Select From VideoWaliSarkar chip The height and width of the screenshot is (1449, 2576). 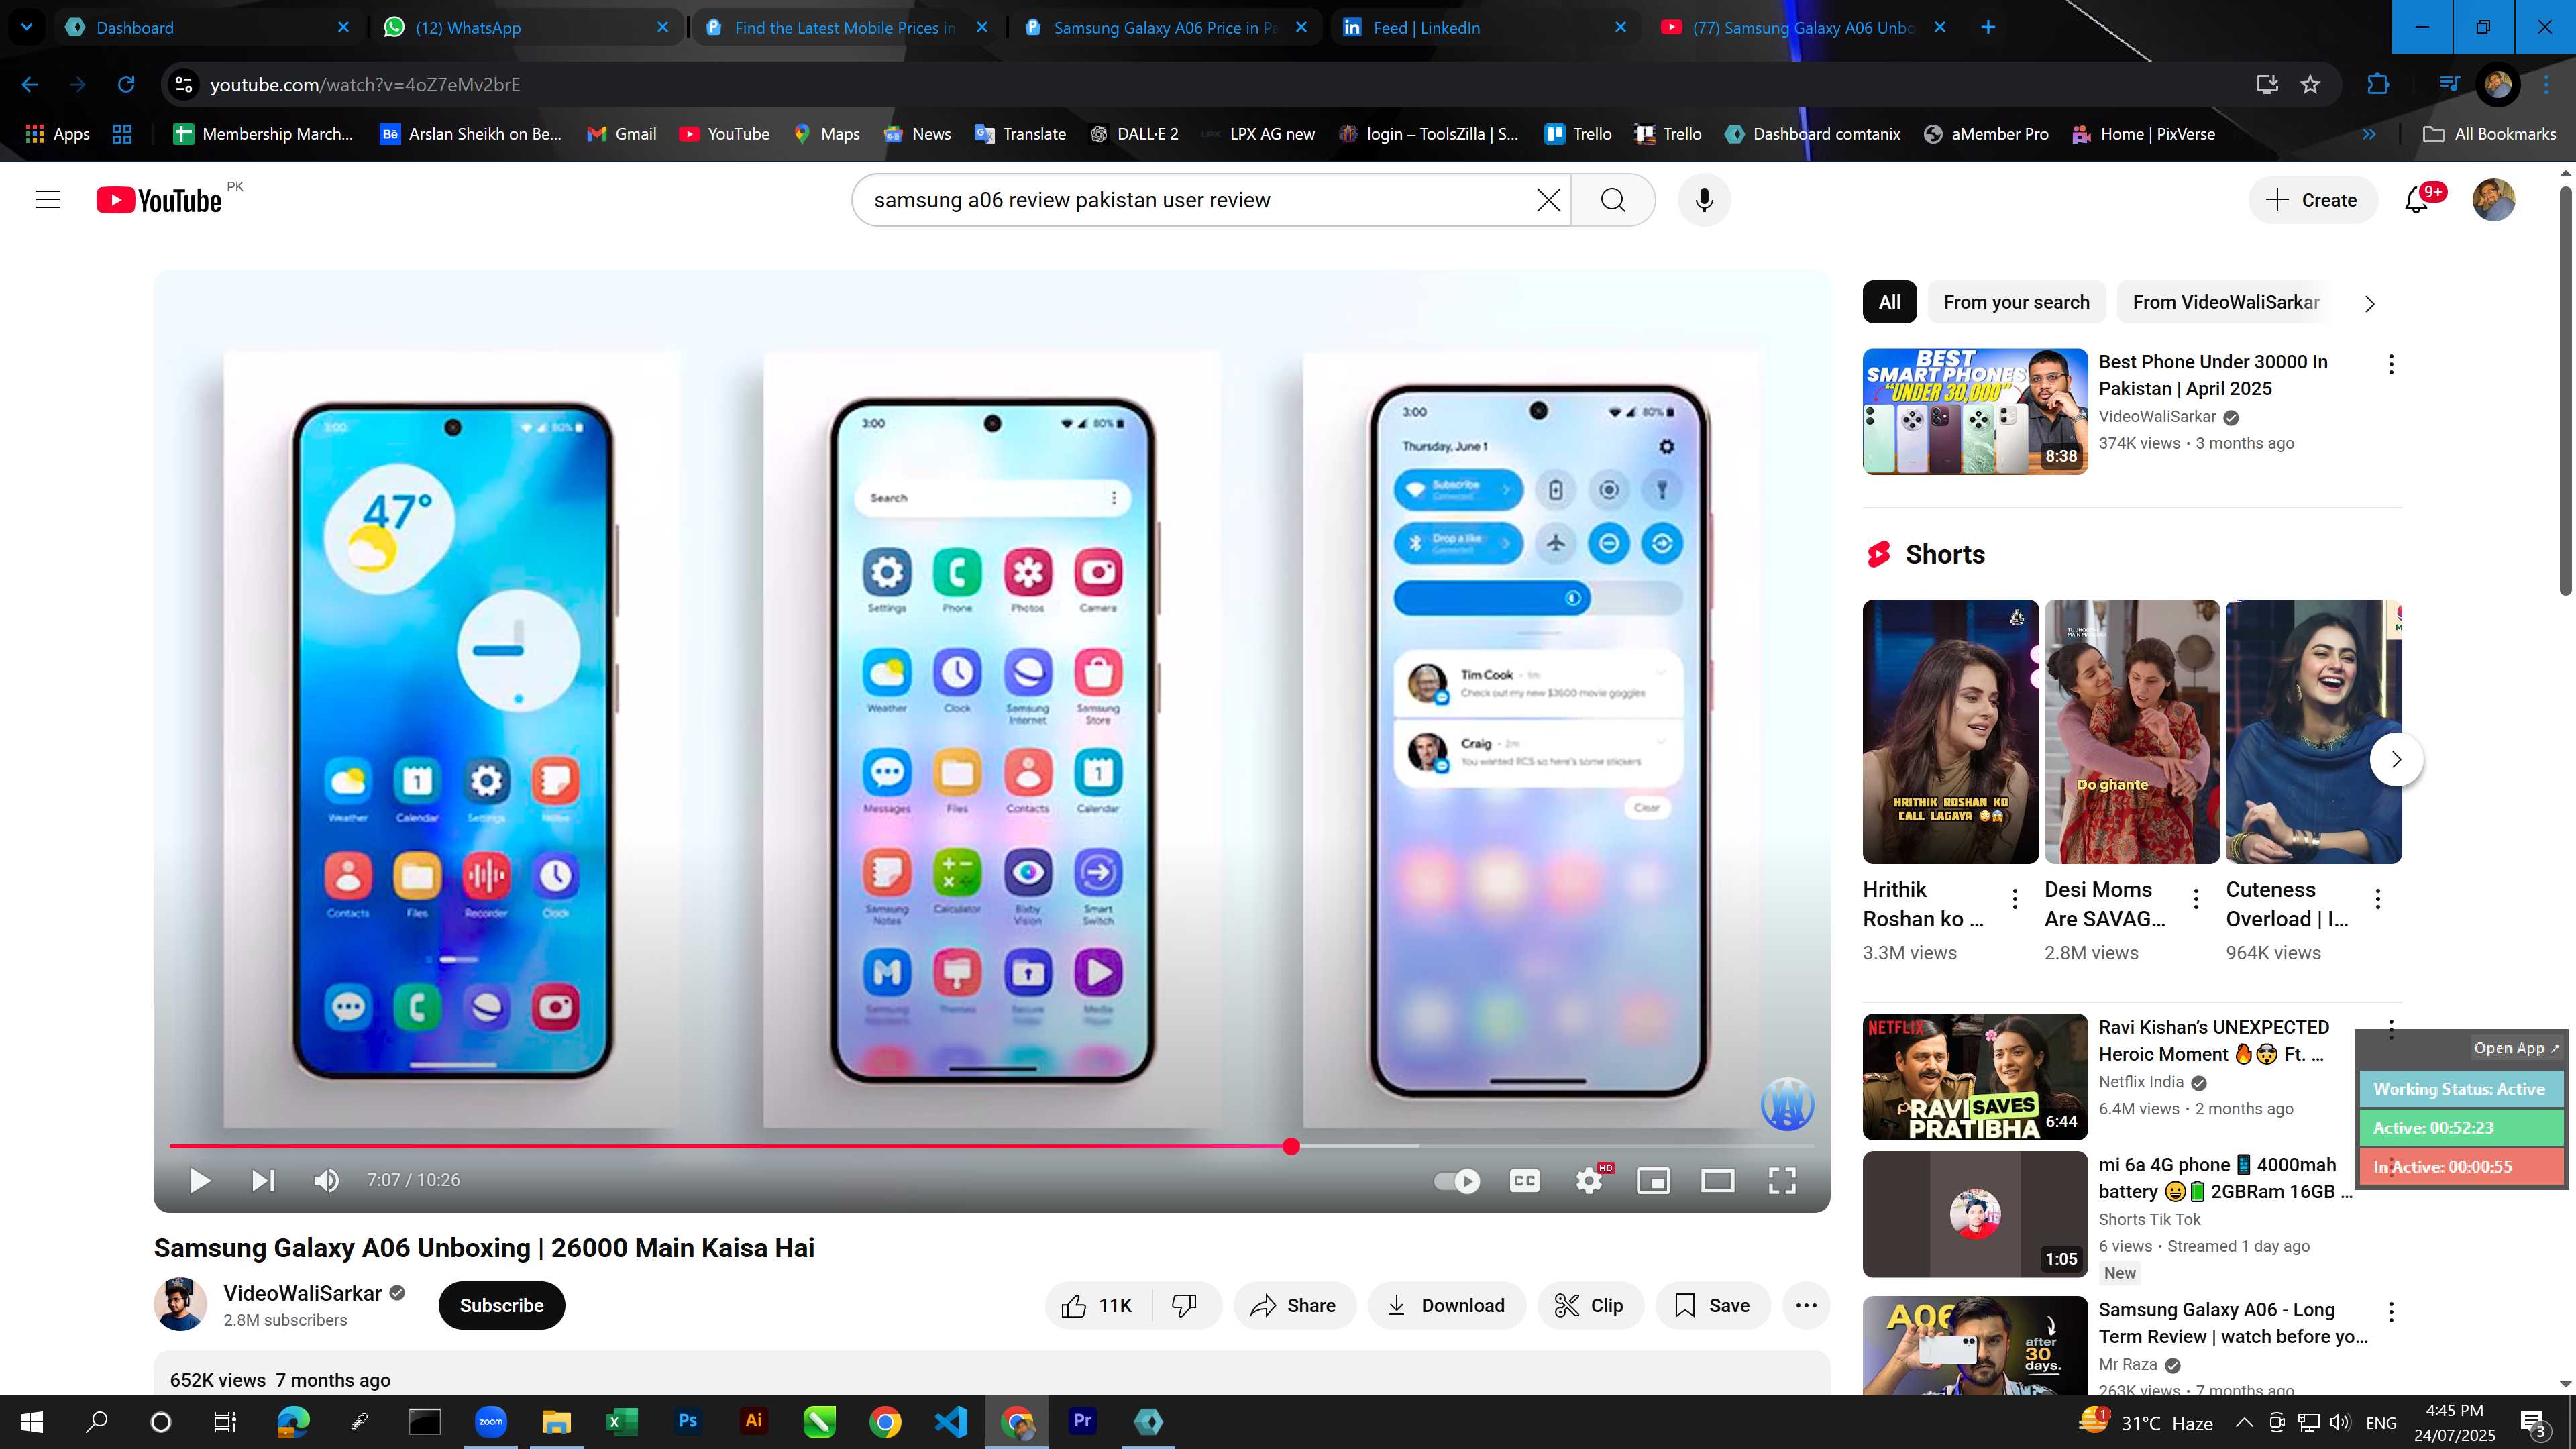(x=2226, y=302)
